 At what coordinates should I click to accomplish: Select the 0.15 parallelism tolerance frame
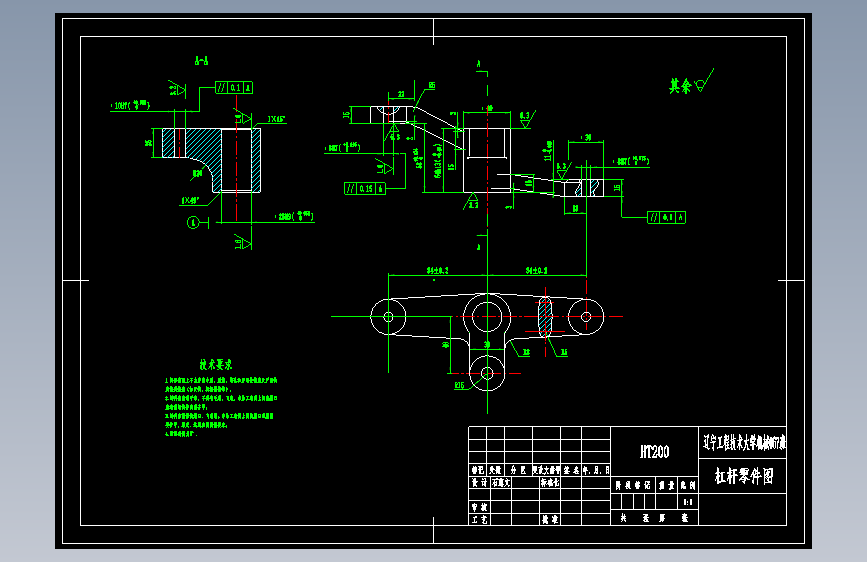tap(364, 189)
